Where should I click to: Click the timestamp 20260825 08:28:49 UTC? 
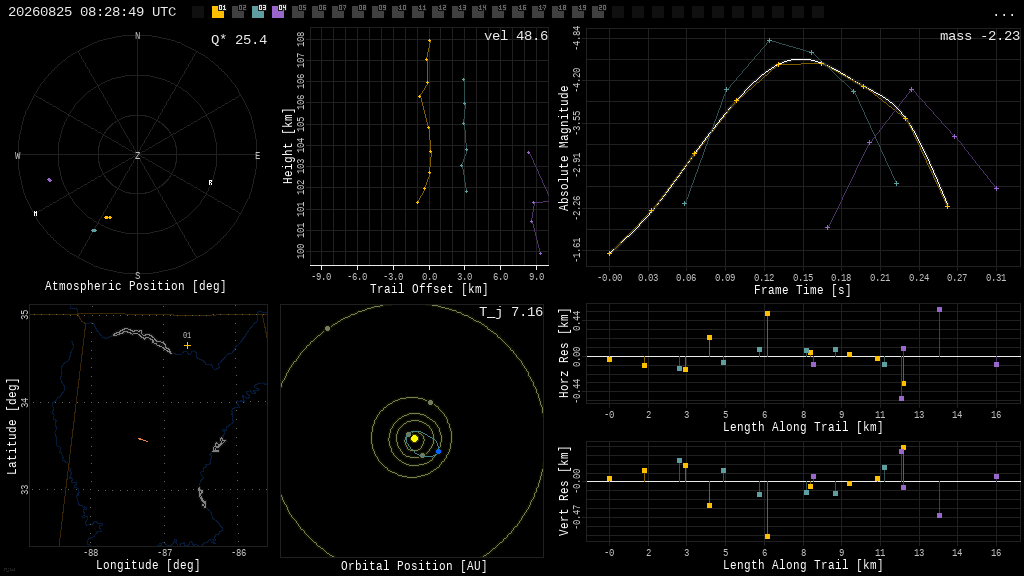click(x=92, y=12)
